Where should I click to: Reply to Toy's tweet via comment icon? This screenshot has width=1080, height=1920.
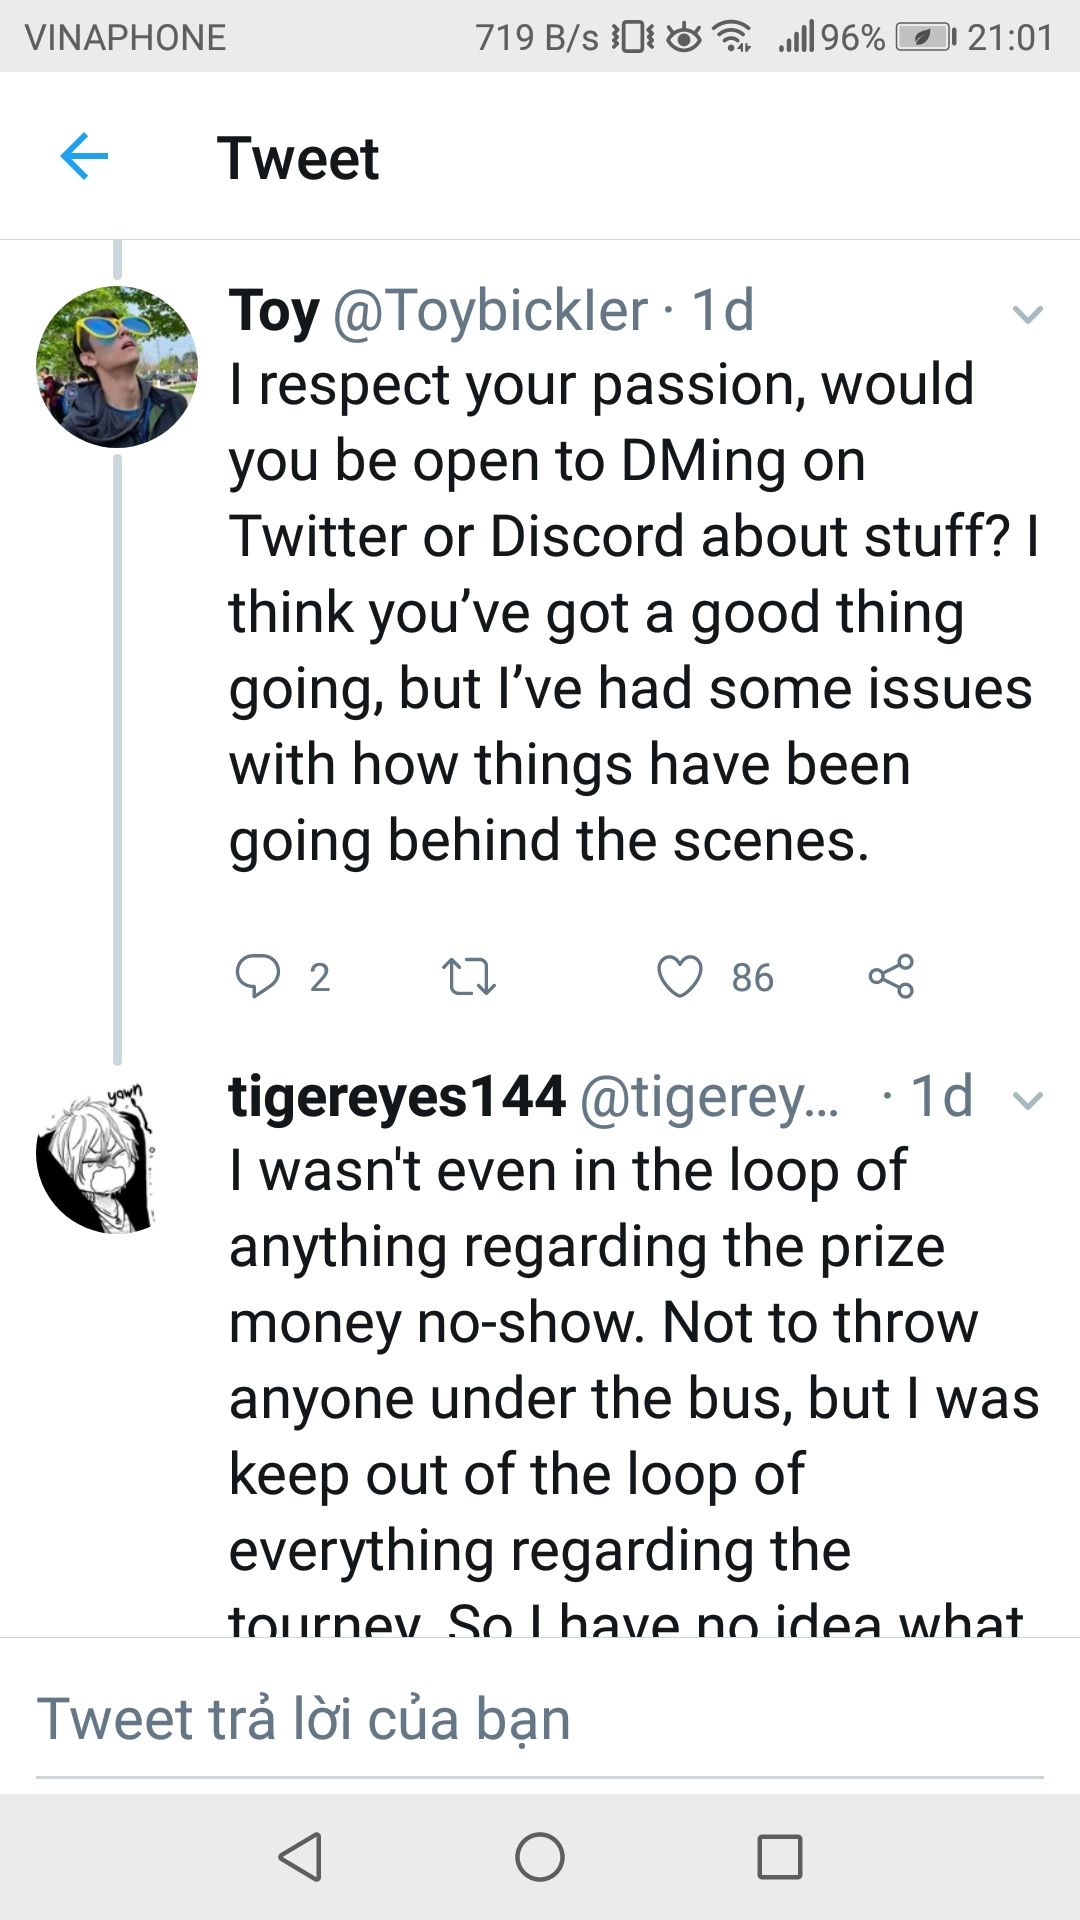[x=257, y=976]
